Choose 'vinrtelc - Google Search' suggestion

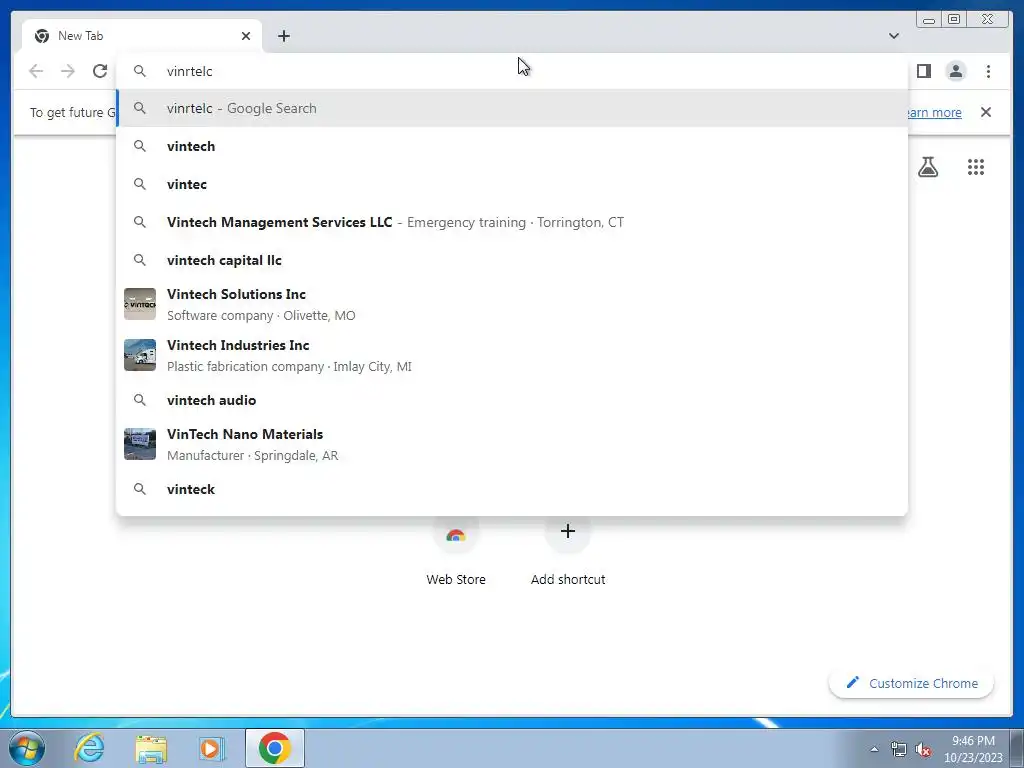click(x=512, y=108)
